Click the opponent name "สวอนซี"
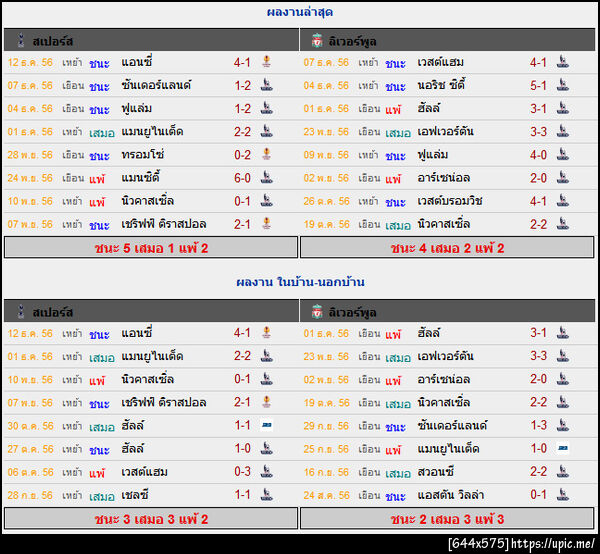 [435, 472]
